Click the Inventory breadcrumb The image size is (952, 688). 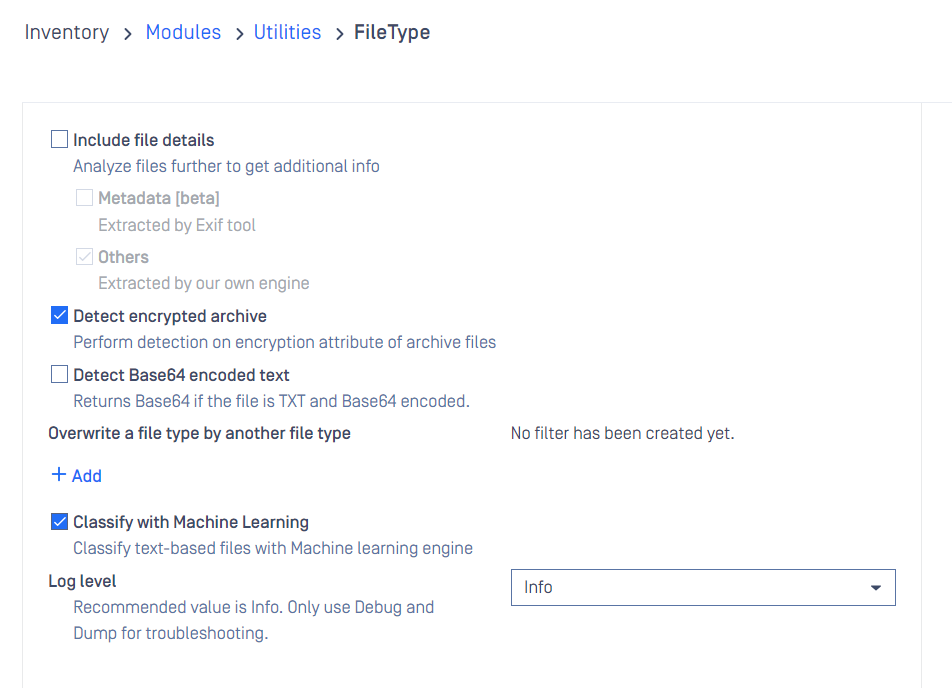coord(67,32)
